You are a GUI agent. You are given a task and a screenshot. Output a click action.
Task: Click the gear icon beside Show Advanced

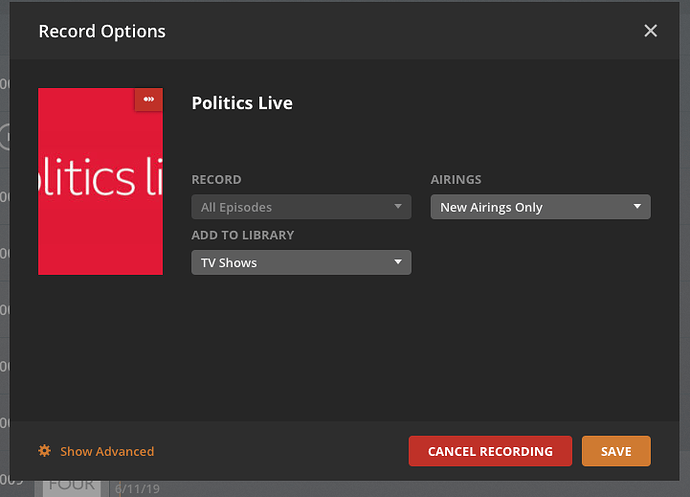[x=44, y=451]
